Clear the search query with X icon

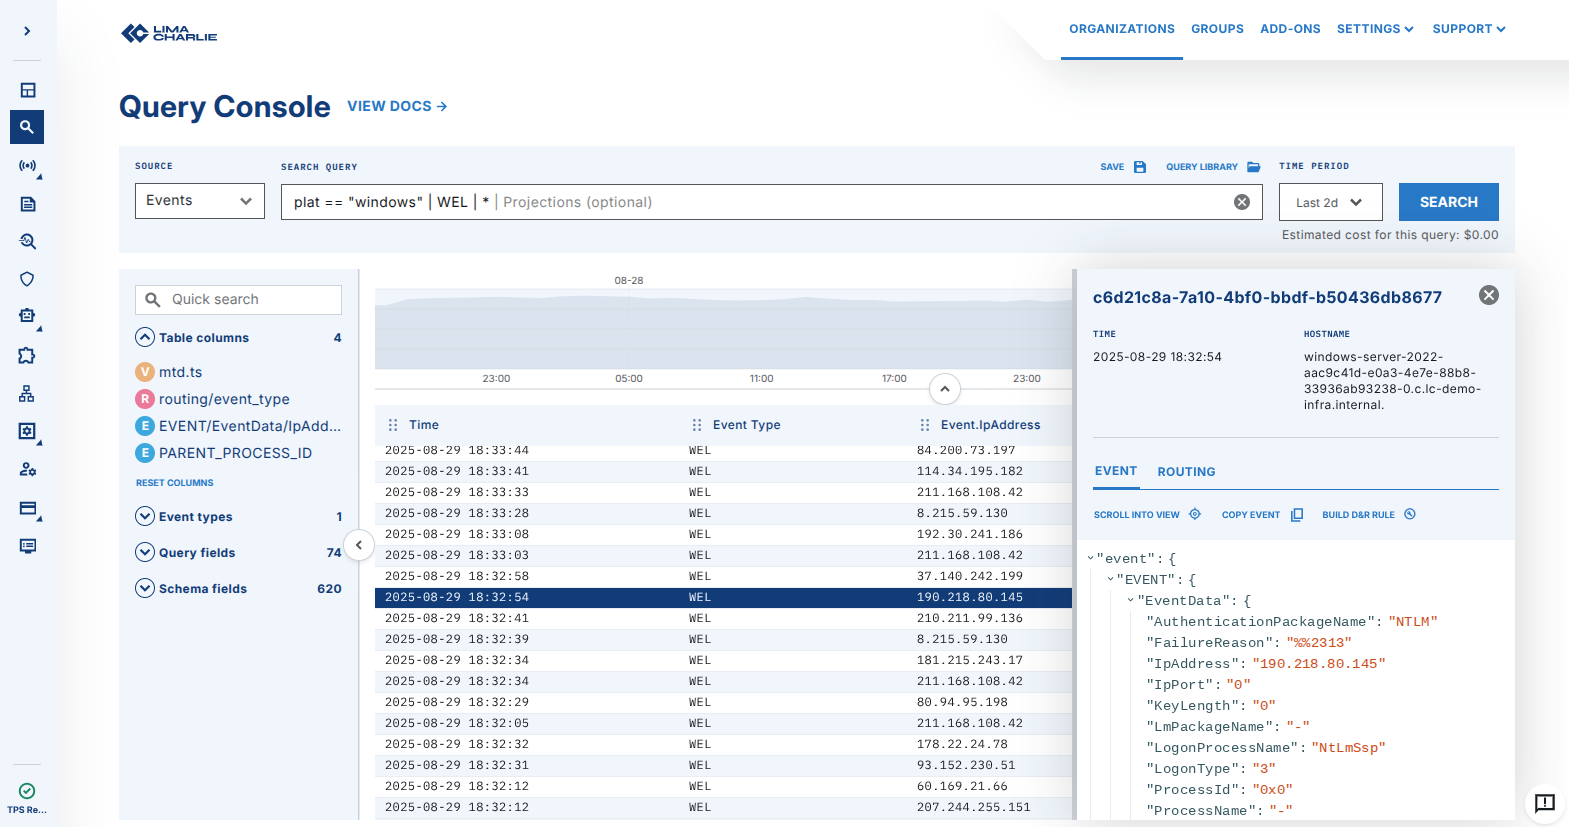coord(1242,202)
